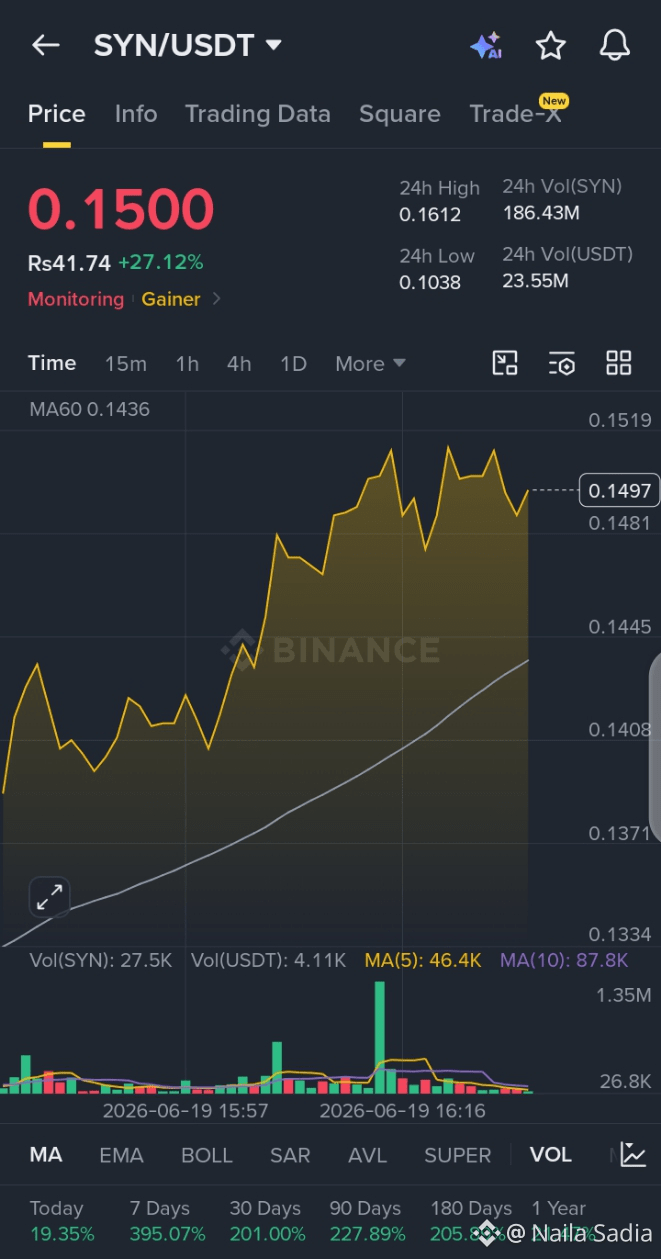Image resolution: width=661 pixels, height=1259 pixels.
Task: Tap the 7 Days 395.07% performance
Action: pyautogui.click(x=167, y=1221)
